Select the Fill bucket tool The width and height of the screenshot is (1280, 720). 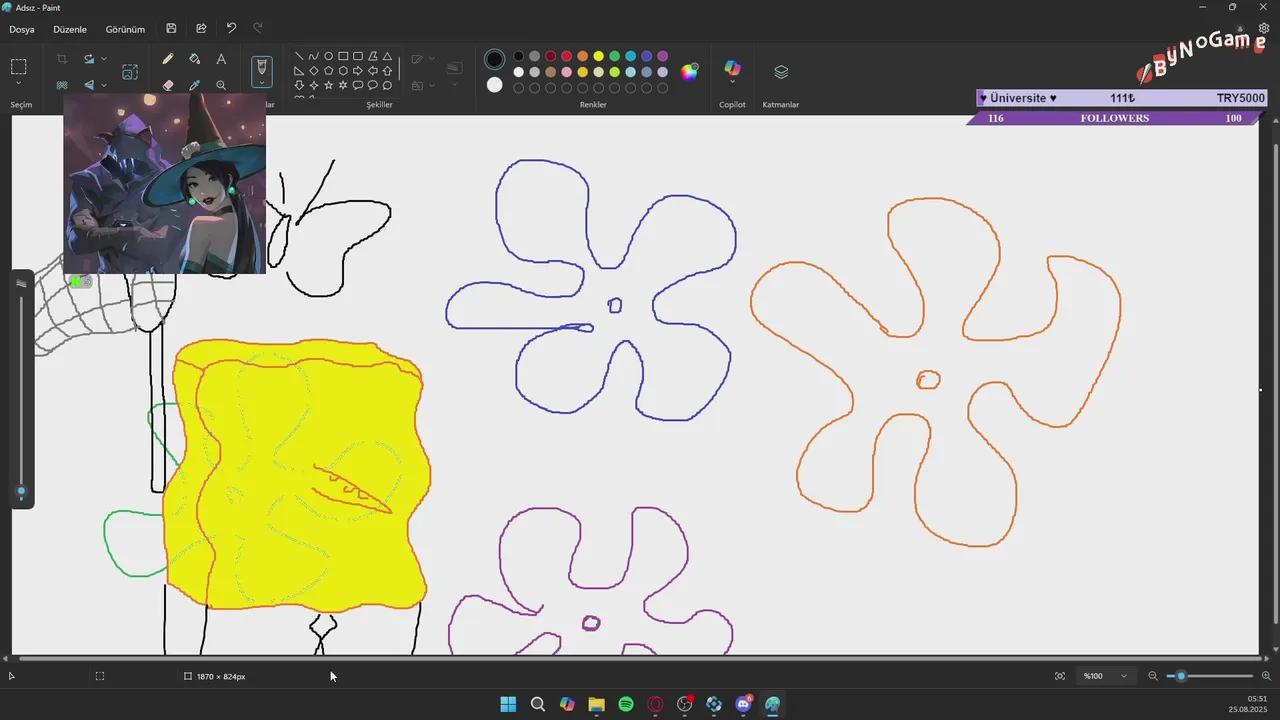pyautogui.click(x=195, y=59)
